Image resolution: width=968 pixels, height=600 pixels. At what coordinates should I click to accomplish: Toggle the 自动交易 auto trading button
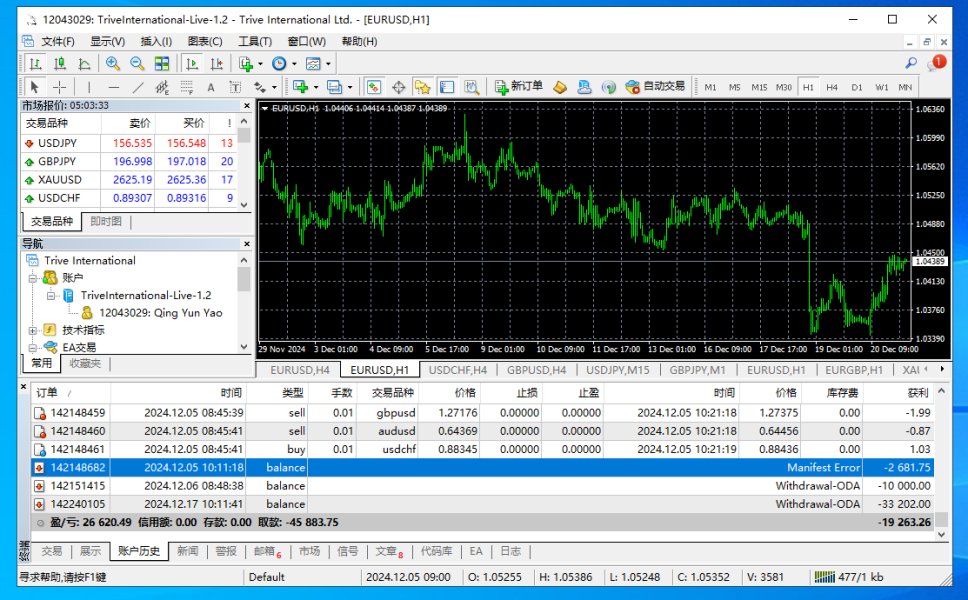(x=655, y=87)
